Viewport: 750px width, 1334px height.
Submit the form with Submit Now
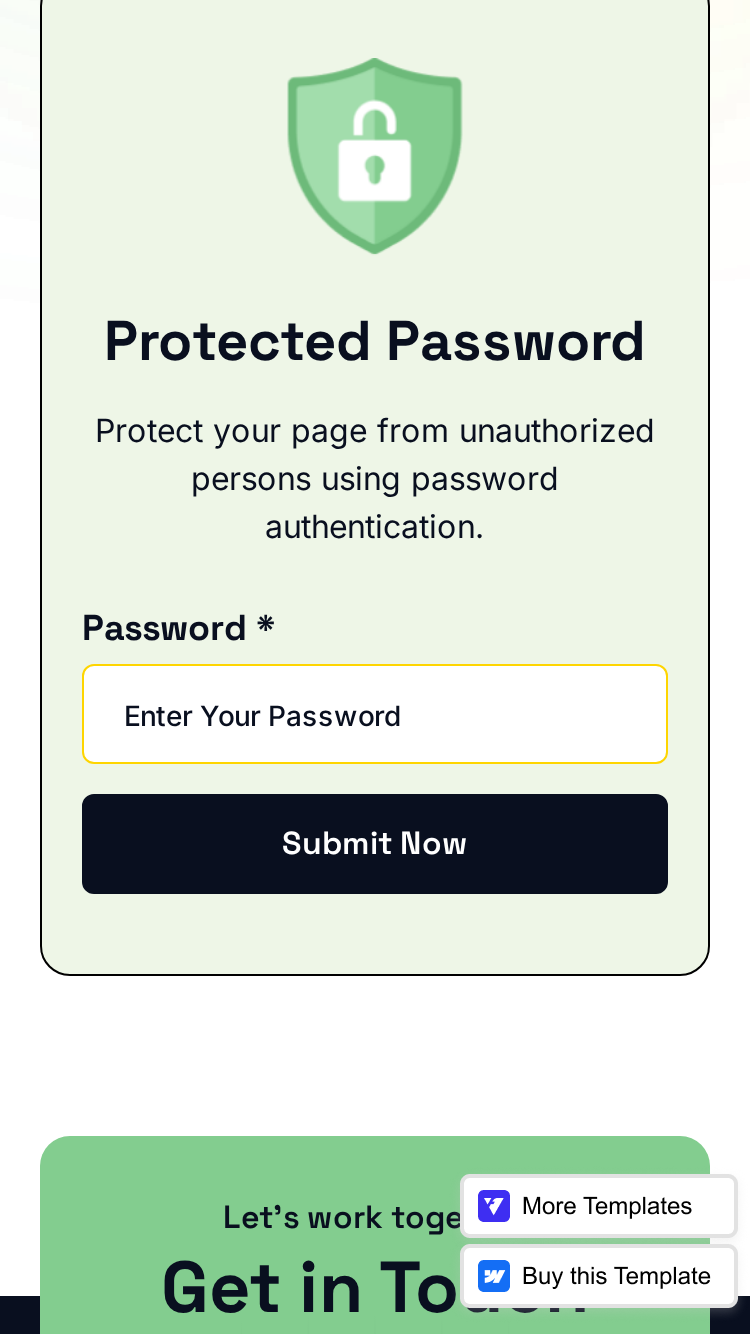tap(375, 844)
